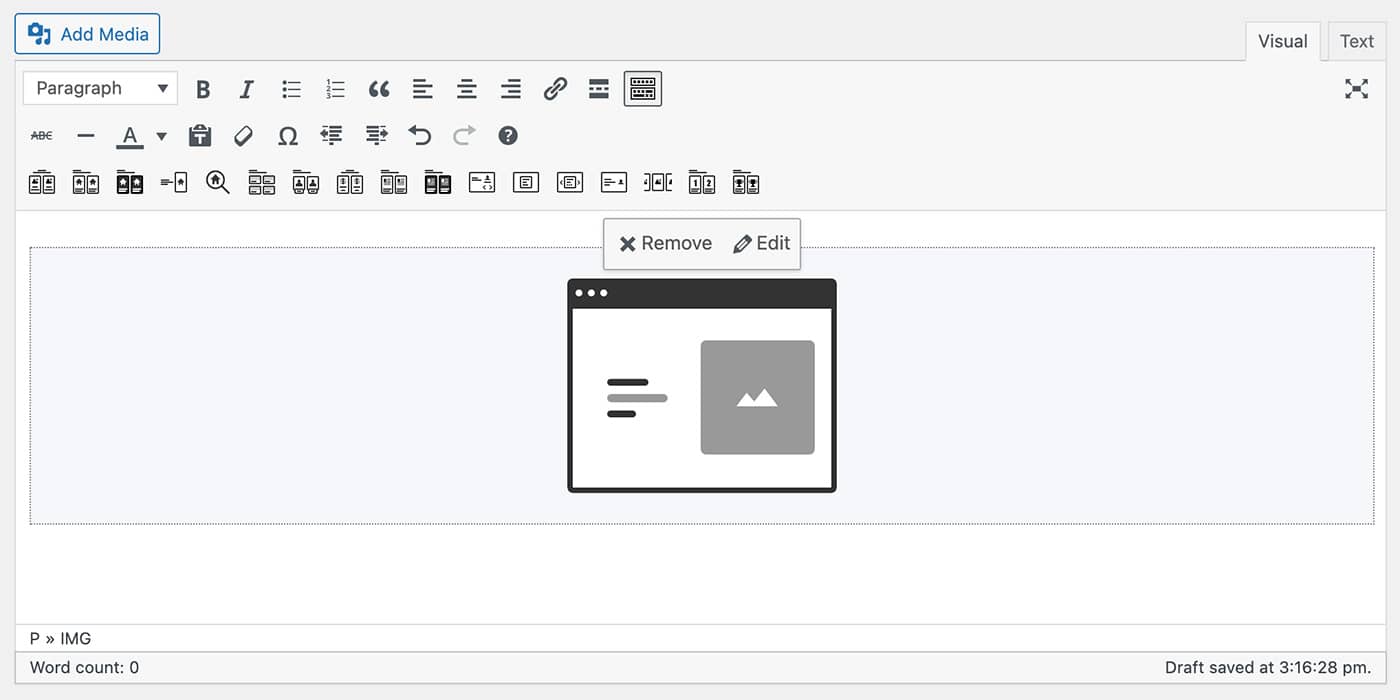
Task: Toggle bold formatting in the toolbar
Action: tap(203, 89)
